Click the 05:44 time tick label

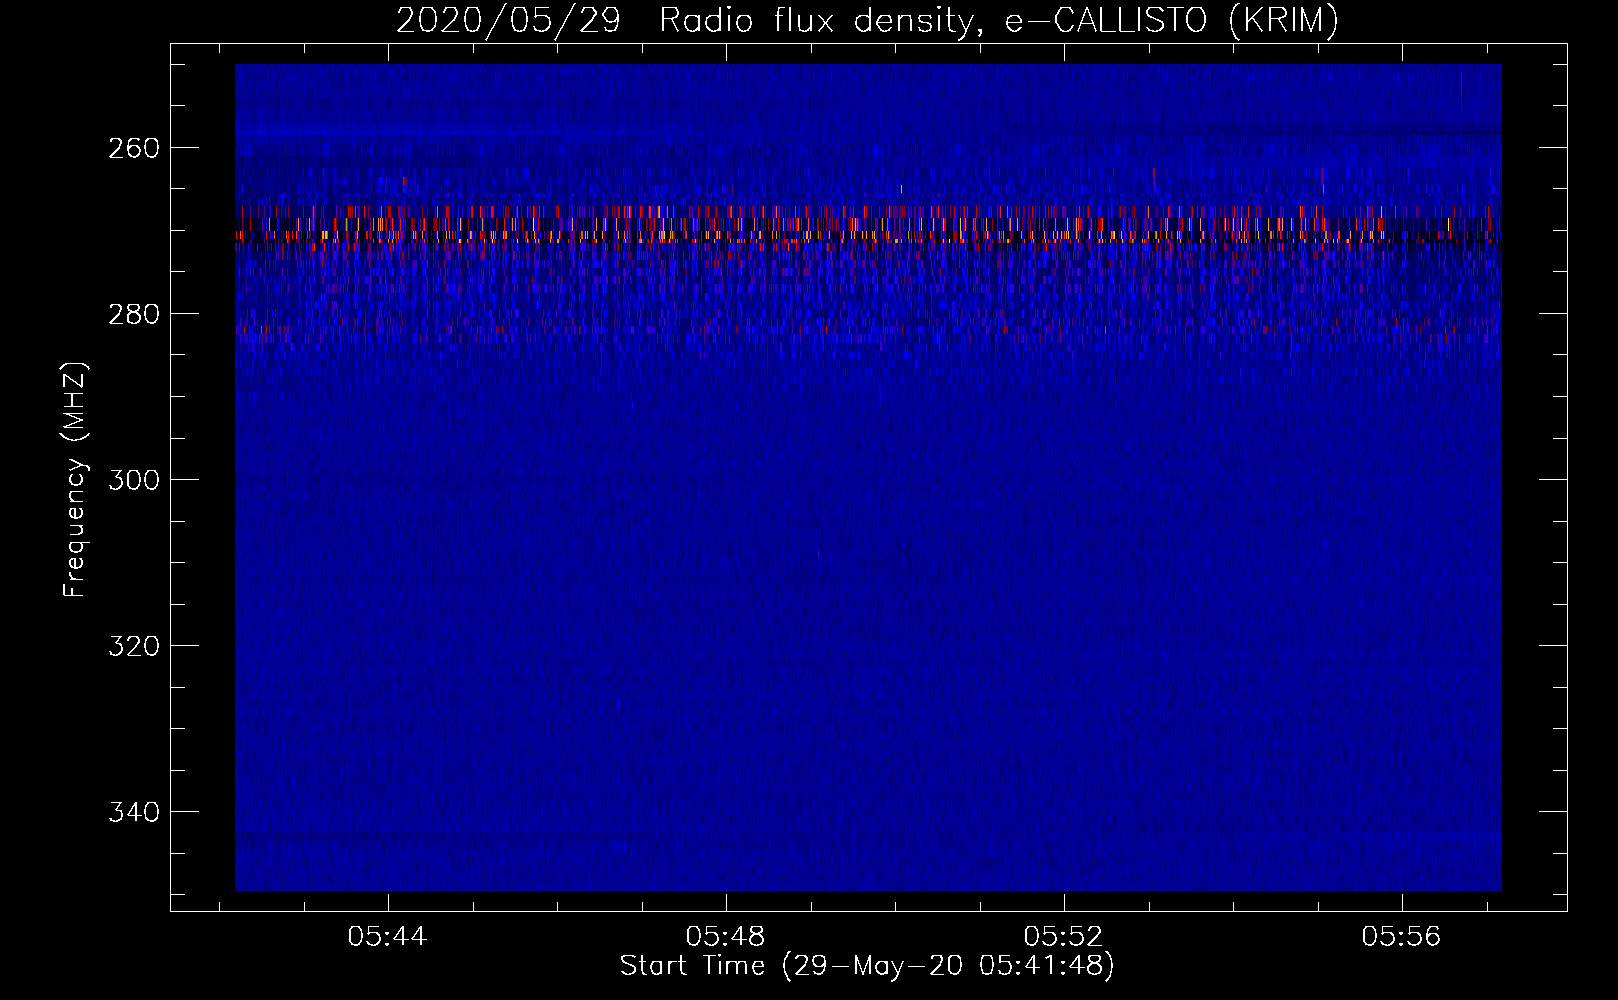[388, 937]
